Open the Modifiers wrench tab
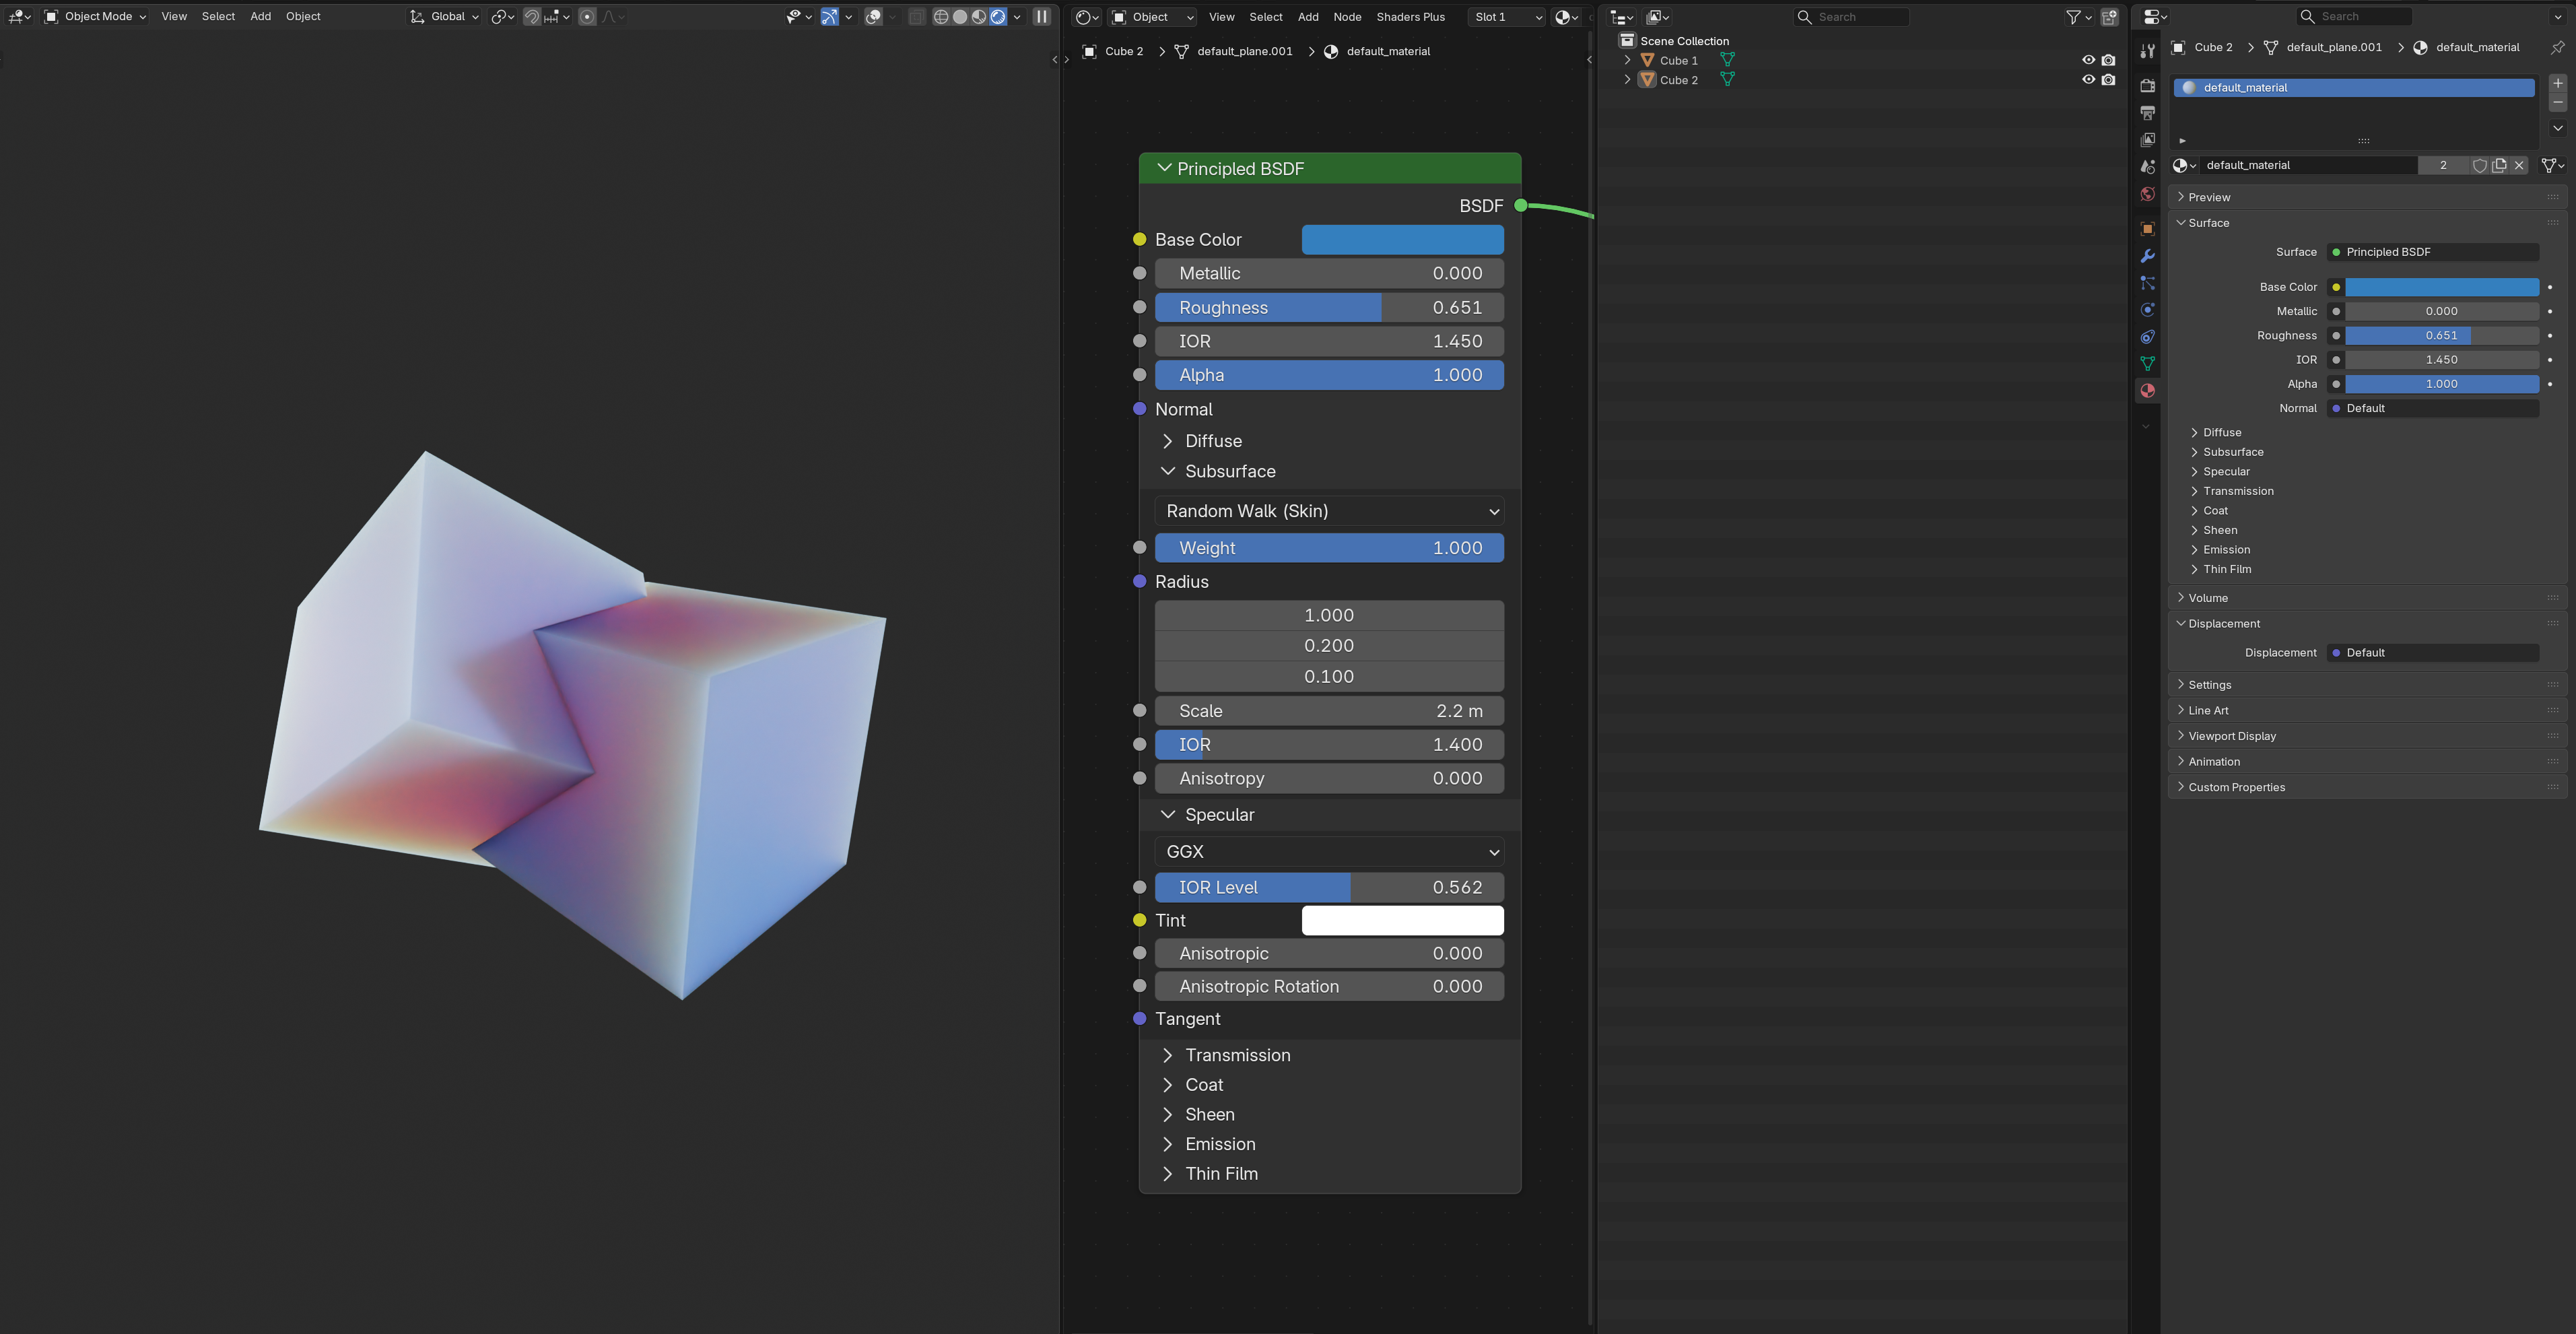 click(x=2147, y=256)
